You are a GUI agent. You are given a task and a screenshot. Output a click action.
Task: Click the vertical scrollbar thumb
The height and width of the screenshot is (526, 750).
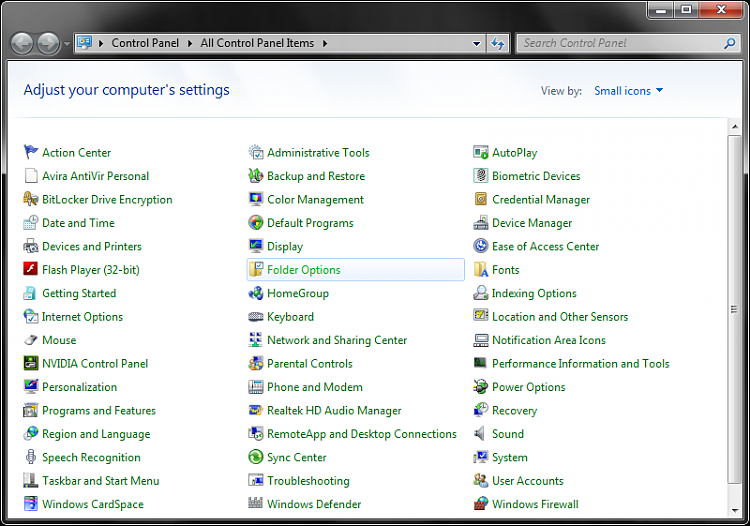point(735,309)
